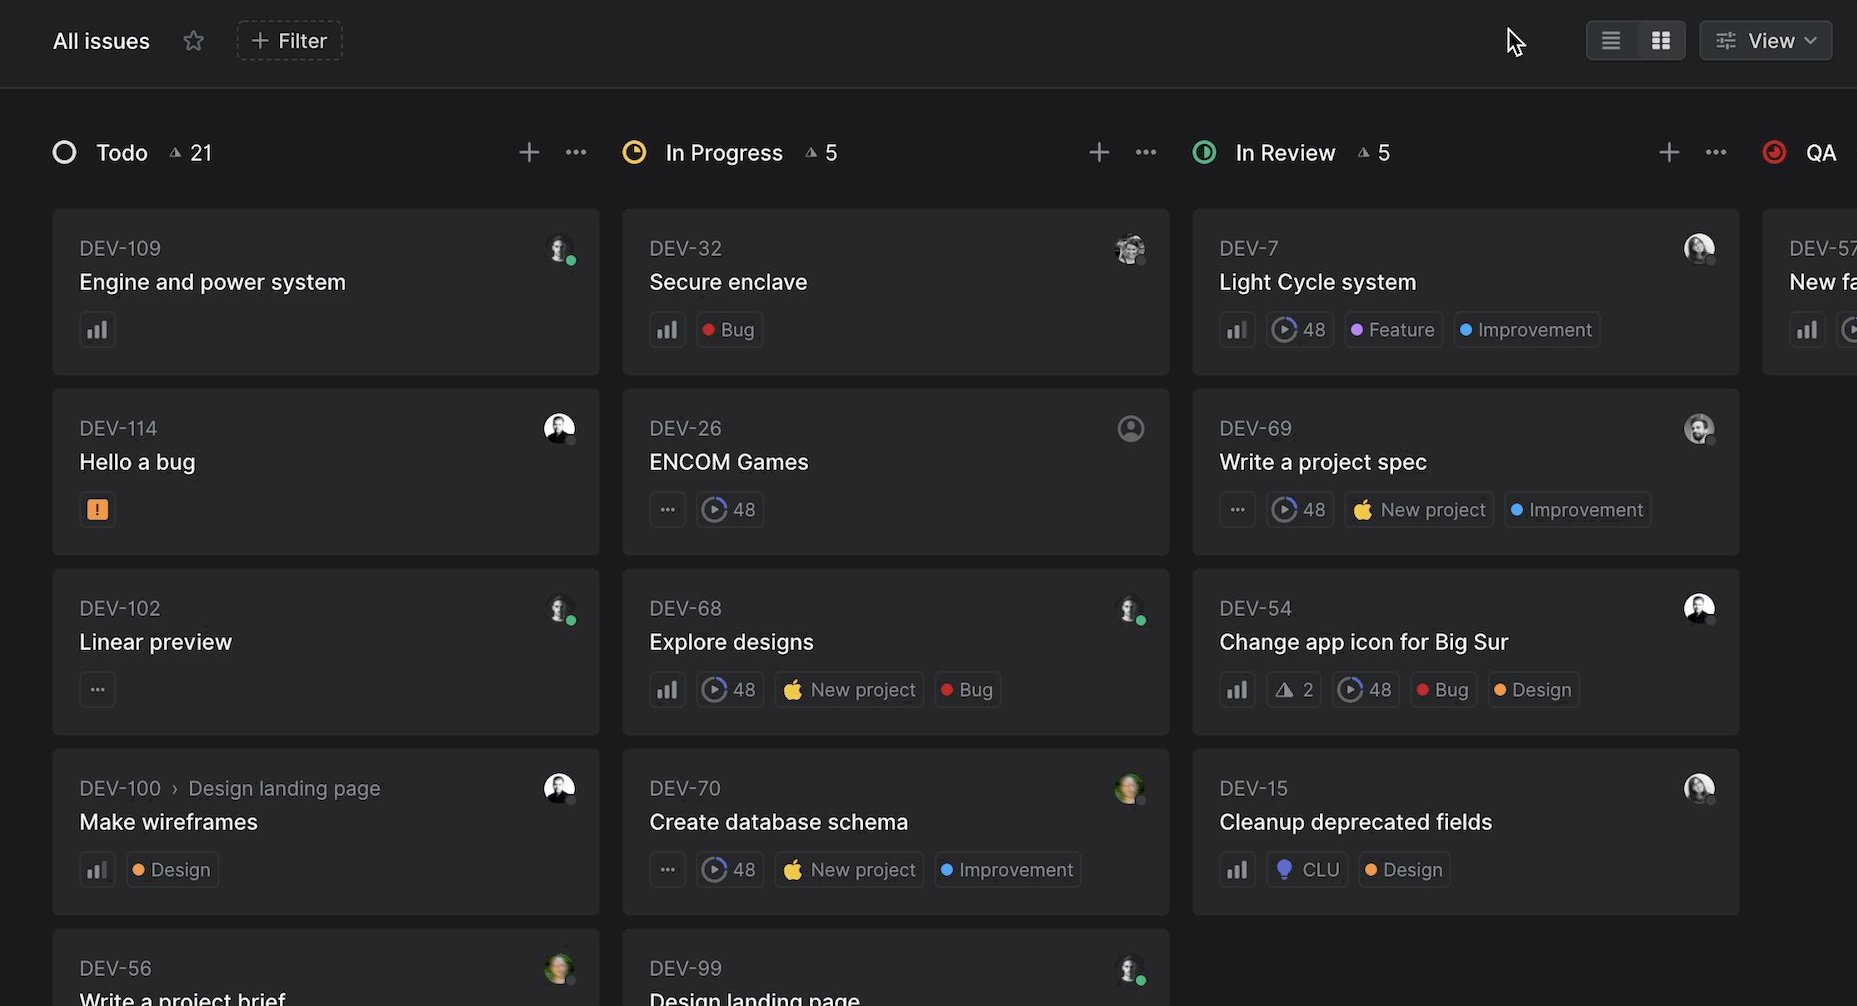Viewport: 1857px width, 1006px height.
Task: Click the Filter button
Action: pos(289,40)
